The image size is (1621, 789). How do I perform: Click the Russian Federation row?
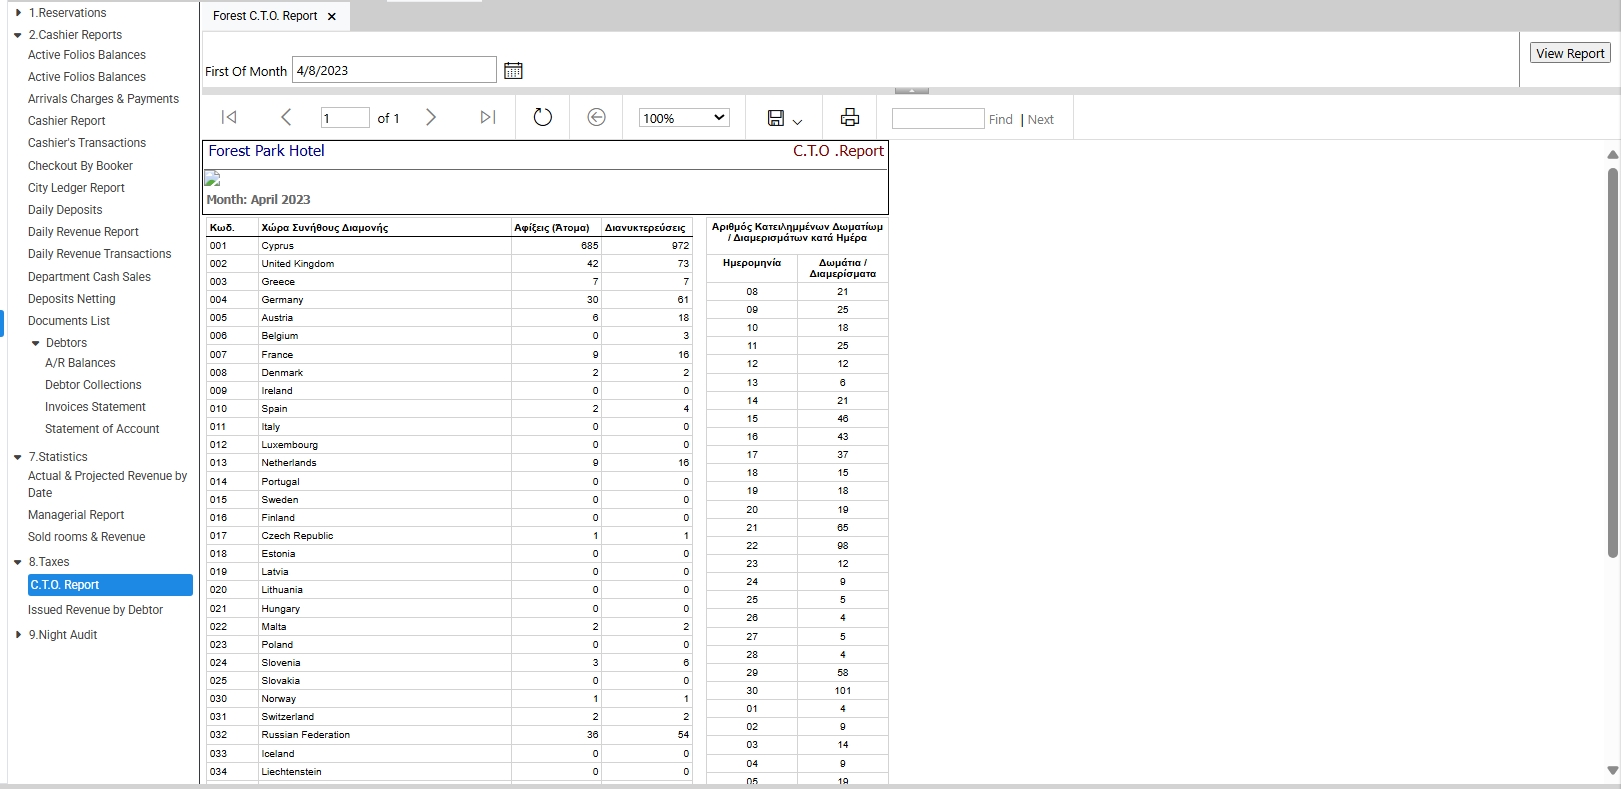[449, 734]
